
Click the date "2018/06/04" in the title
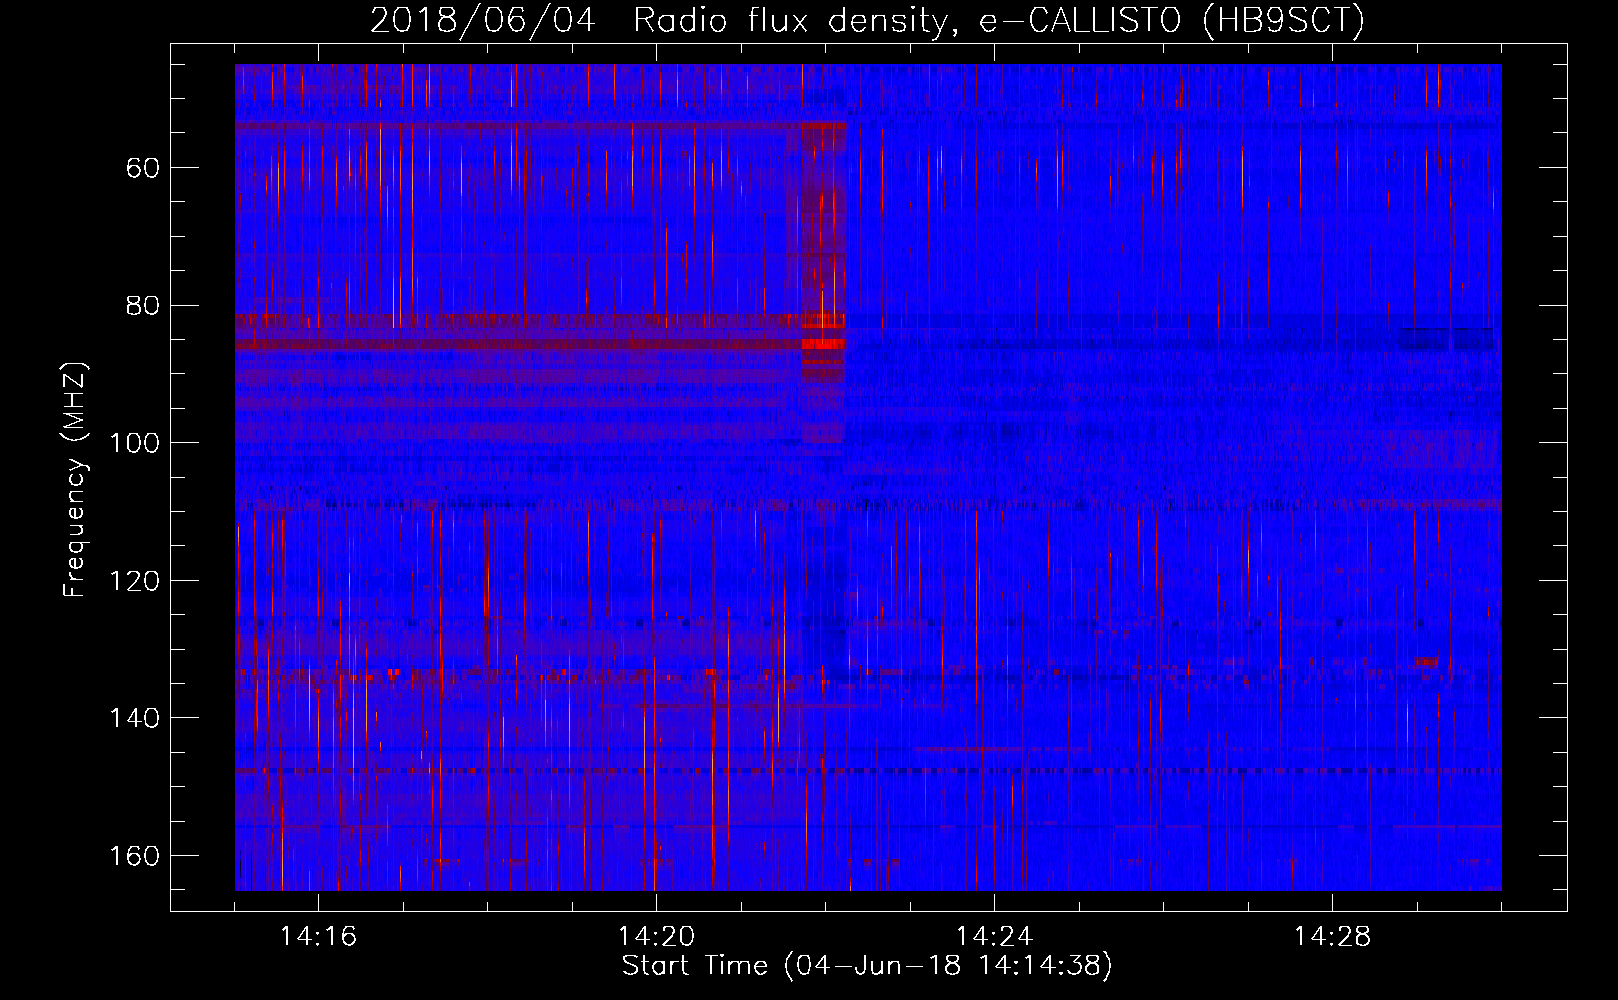tap(482, 20)
